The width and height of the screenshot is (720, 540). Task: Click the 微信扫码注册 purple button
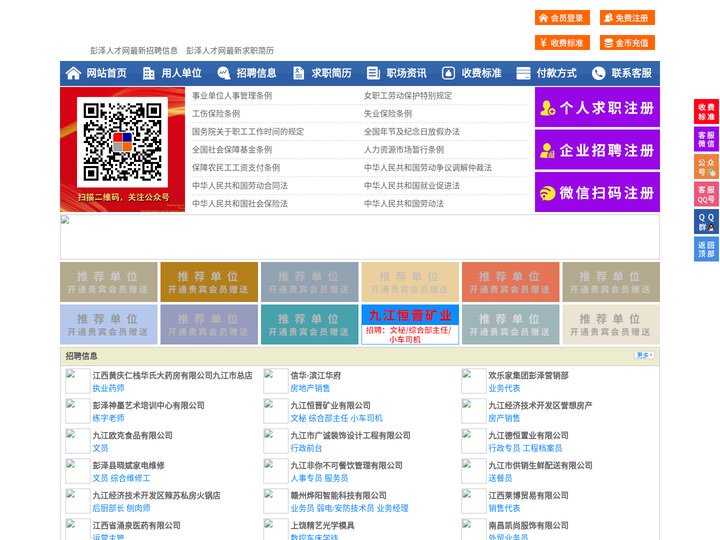[597, 192]
